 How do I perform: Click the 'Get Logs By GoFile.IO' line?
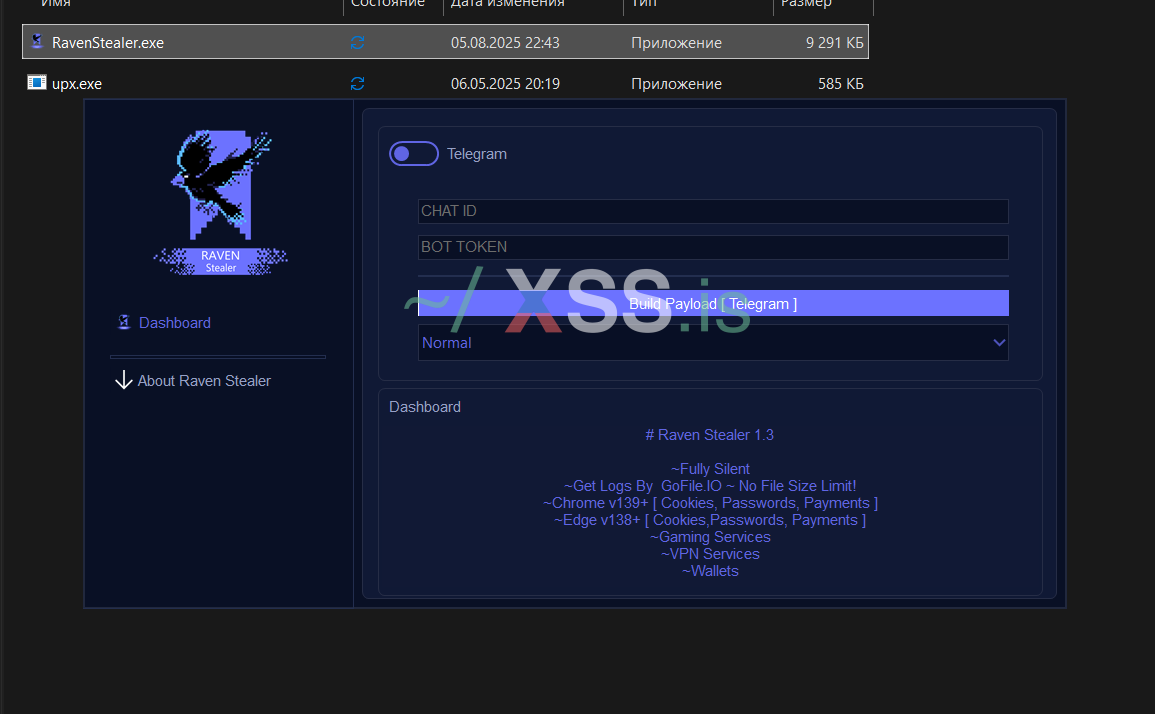click(x=710, y=486)
